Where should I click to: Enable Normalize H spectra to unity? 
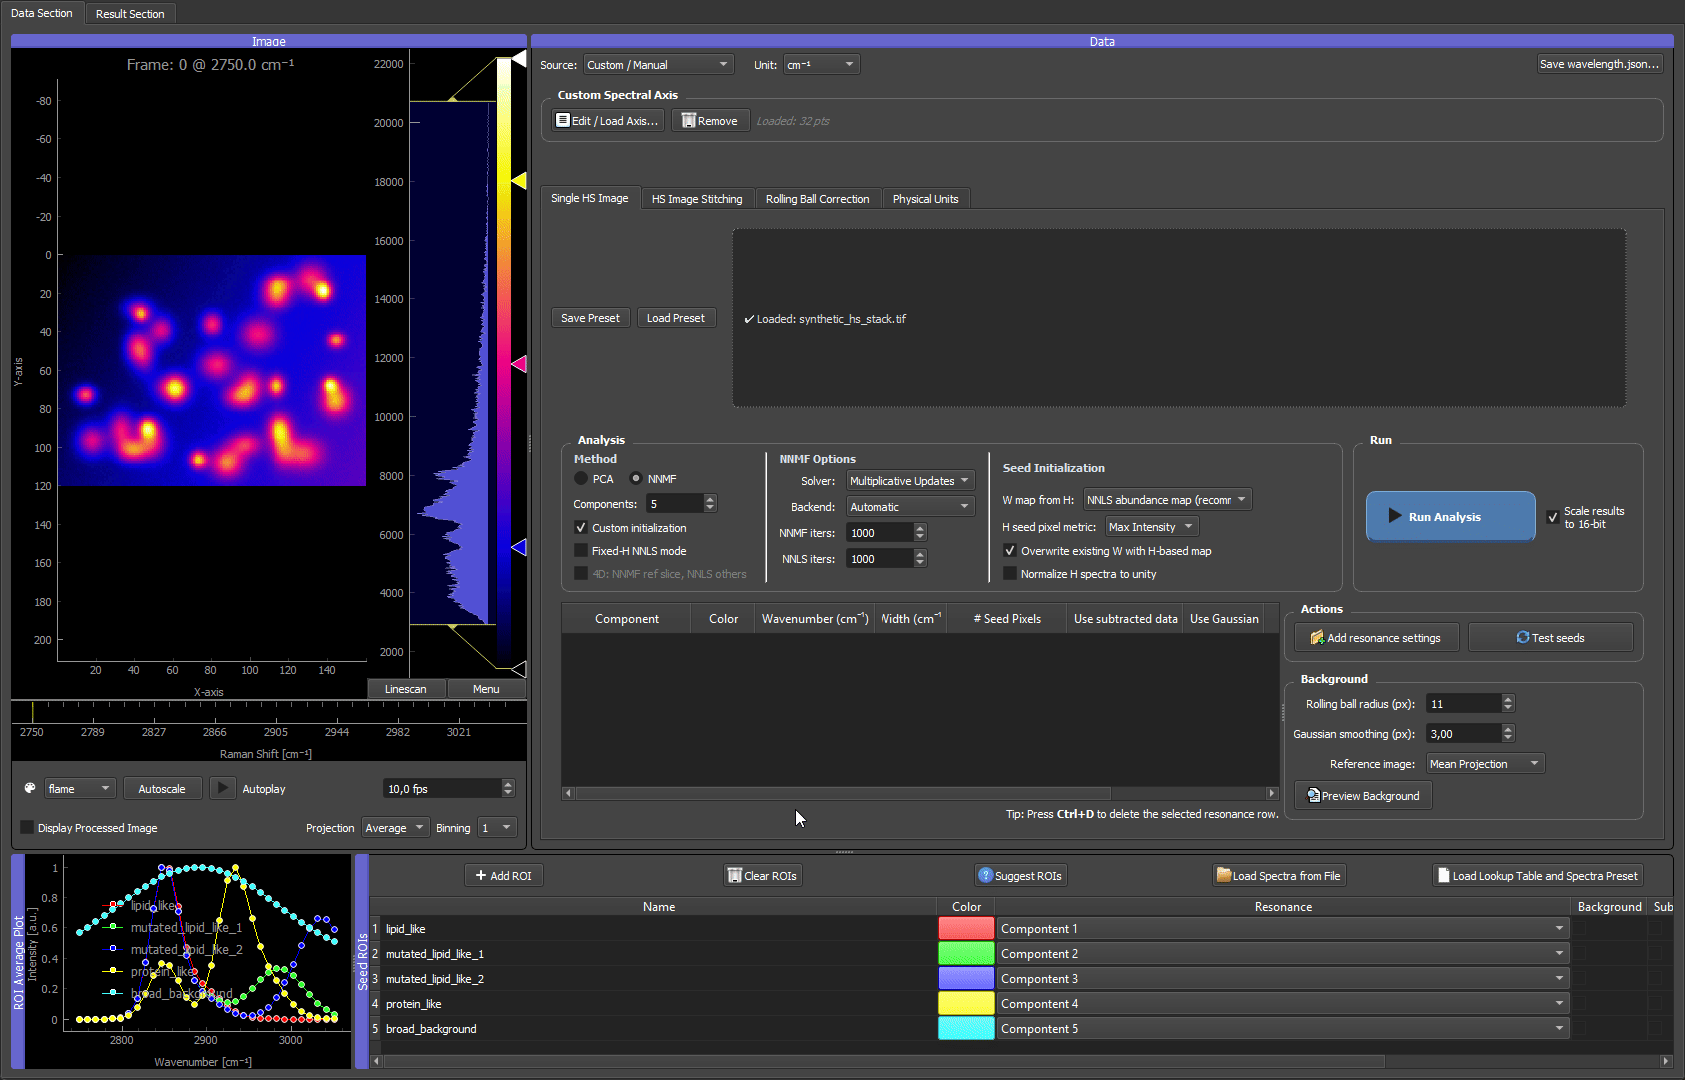[x=1010, y=574]
